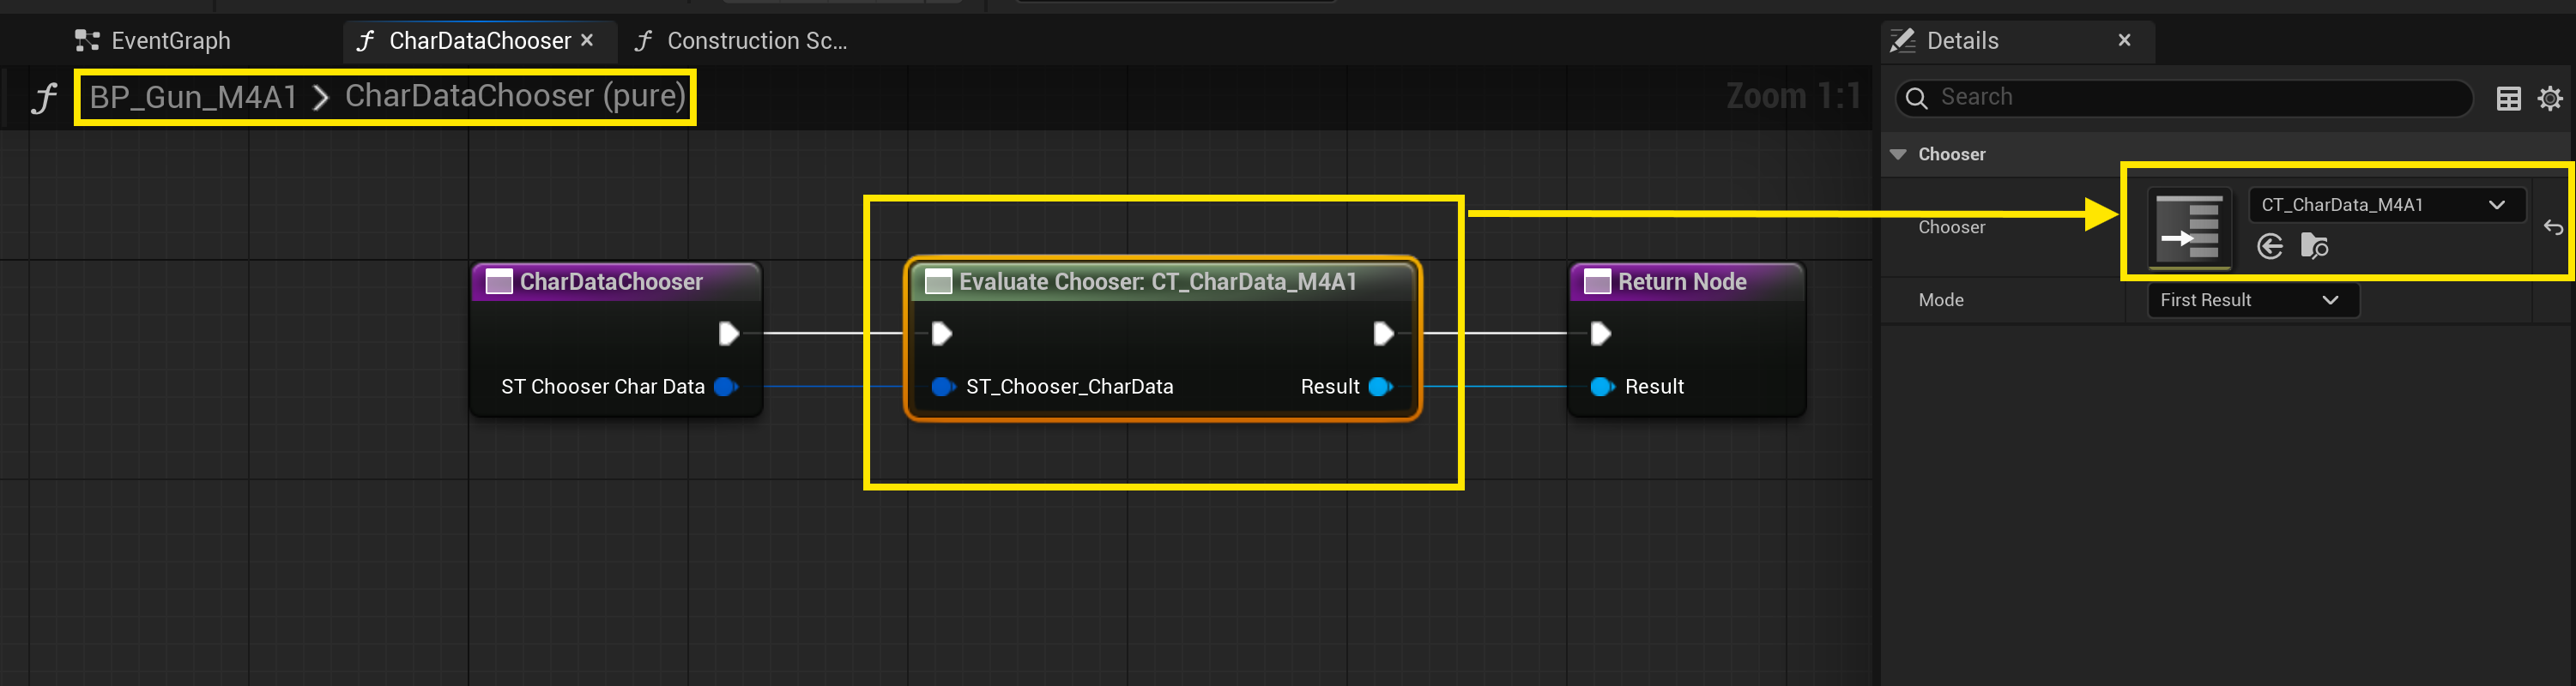The width and height of the screenshot is (2576, 686).
Task: Click the function icon beside breadcrumb
Action: 43,98
